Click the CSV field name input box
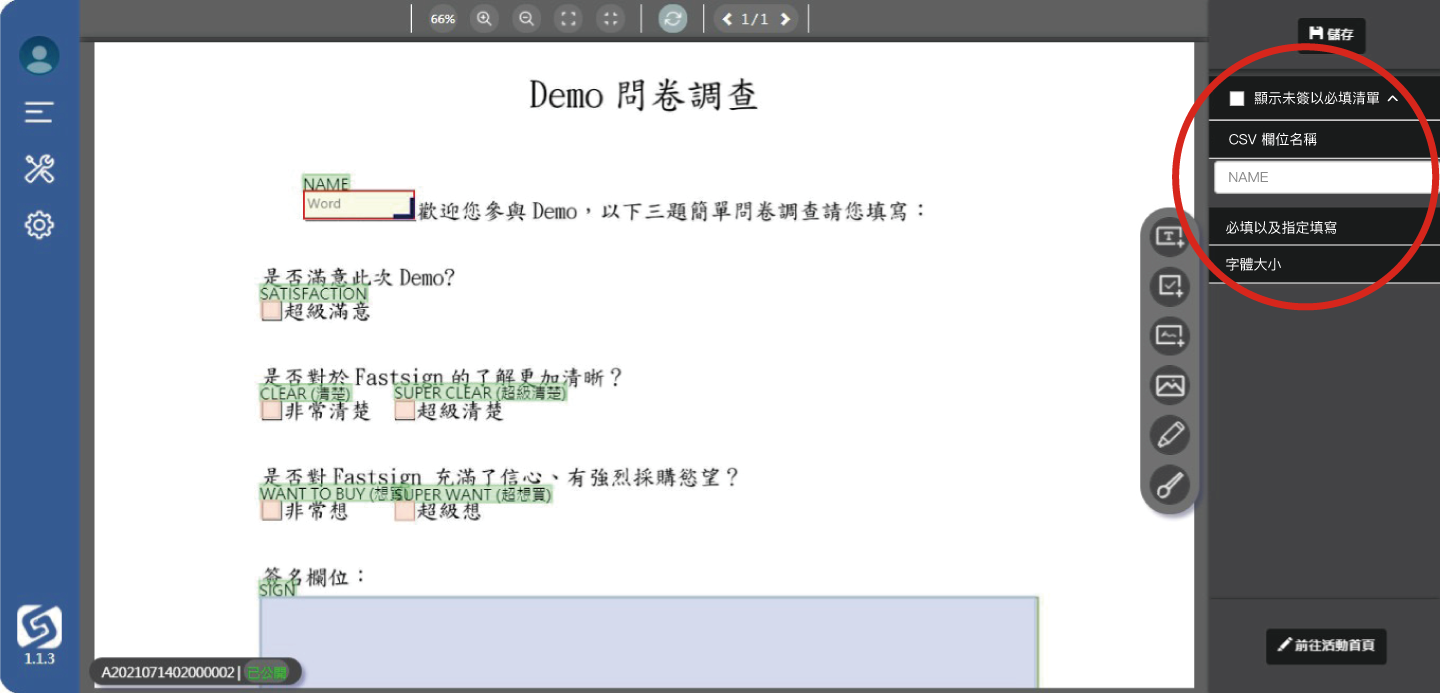Viewport: 1440px width, 693px height. tap(1322, 177)
